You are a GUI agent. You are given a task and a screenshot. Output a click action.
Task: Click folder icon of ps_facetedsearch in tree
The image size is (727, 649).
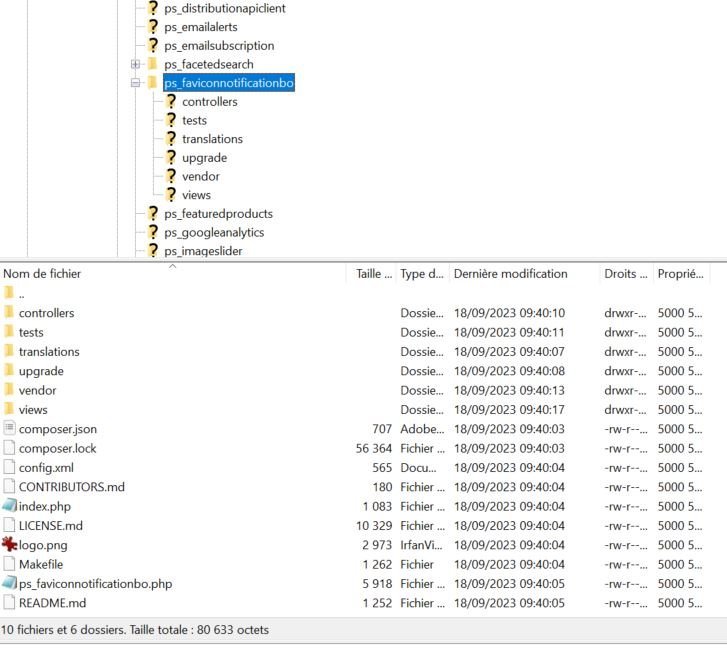pos(153,64)
